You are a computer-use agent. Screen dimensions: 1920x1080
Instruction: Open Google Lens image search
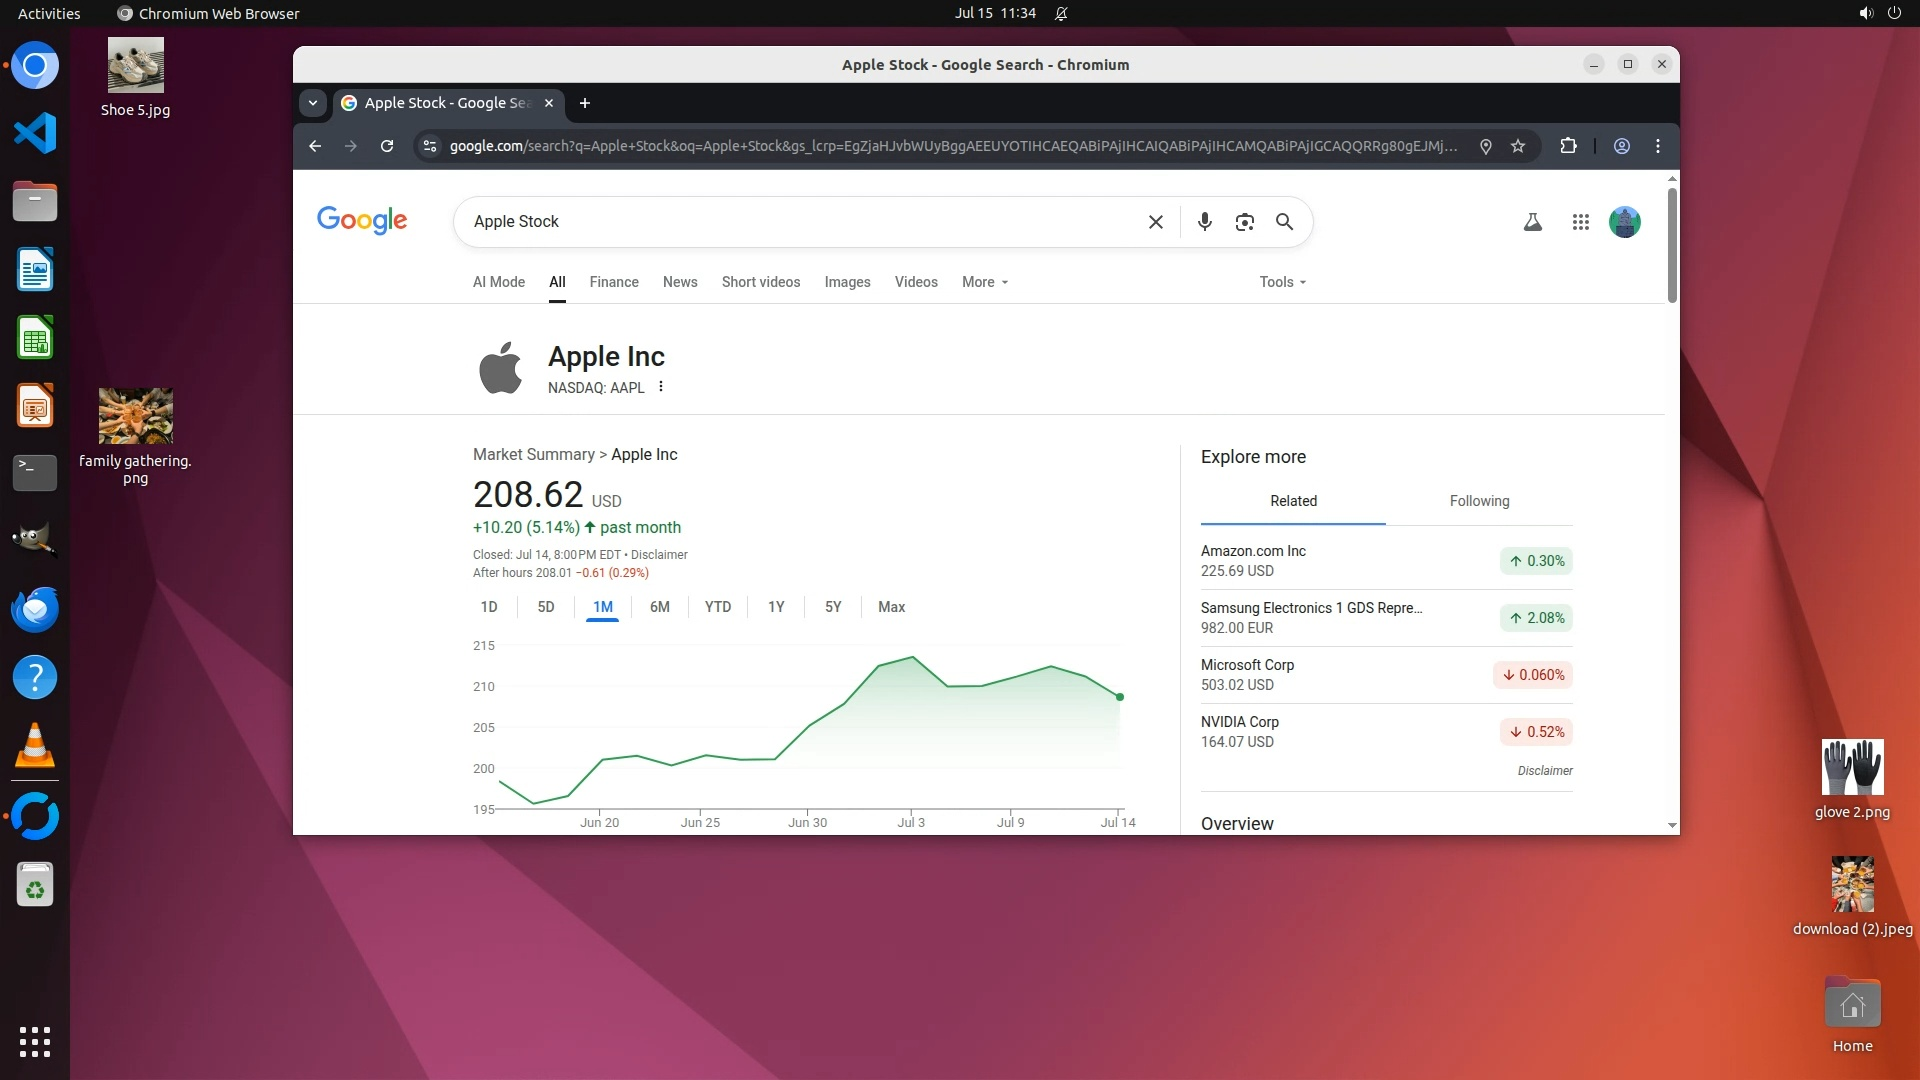[1244, 222]
